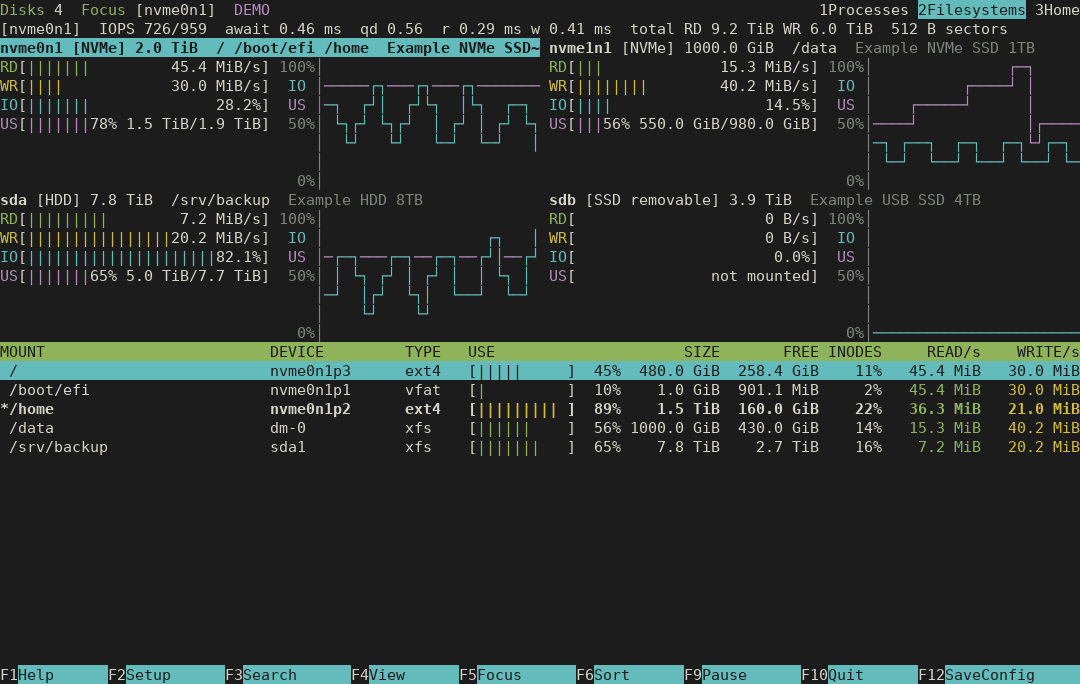The image size is (1080, 684).
Task: Click nvme0n1 usage meter 1.5 TiB/1.9 TiB
Action: [x=135, y=124]
